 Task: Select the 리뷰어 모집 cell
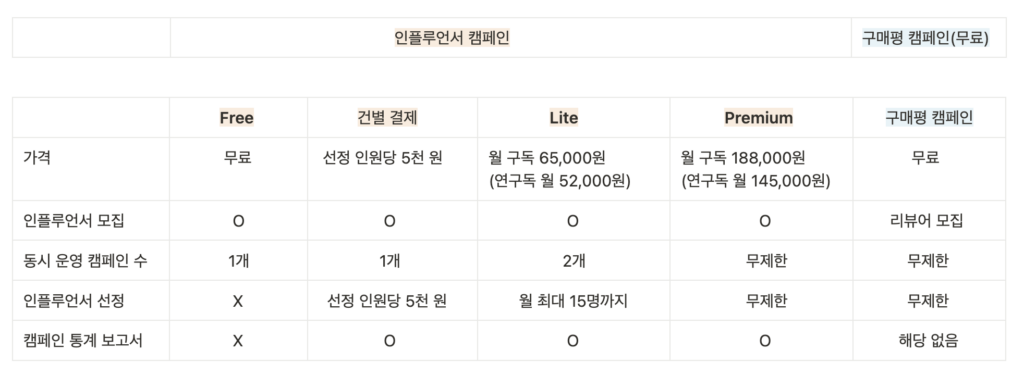929,220
